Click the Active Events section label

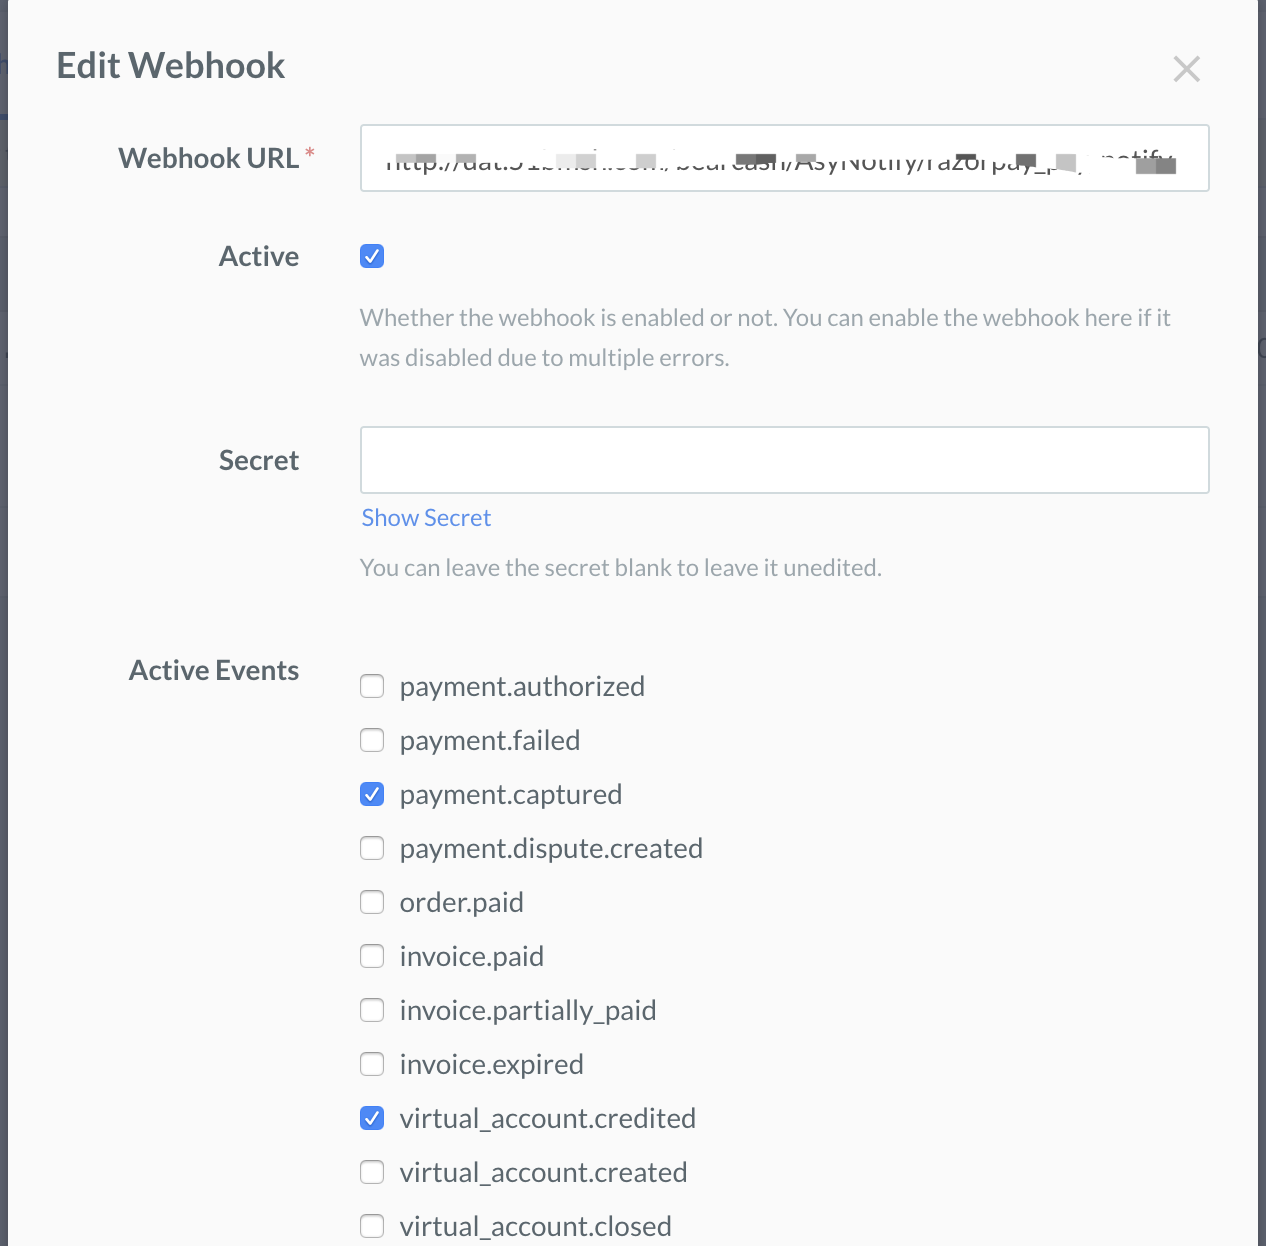pyautogui.click(x=213, y=670)
